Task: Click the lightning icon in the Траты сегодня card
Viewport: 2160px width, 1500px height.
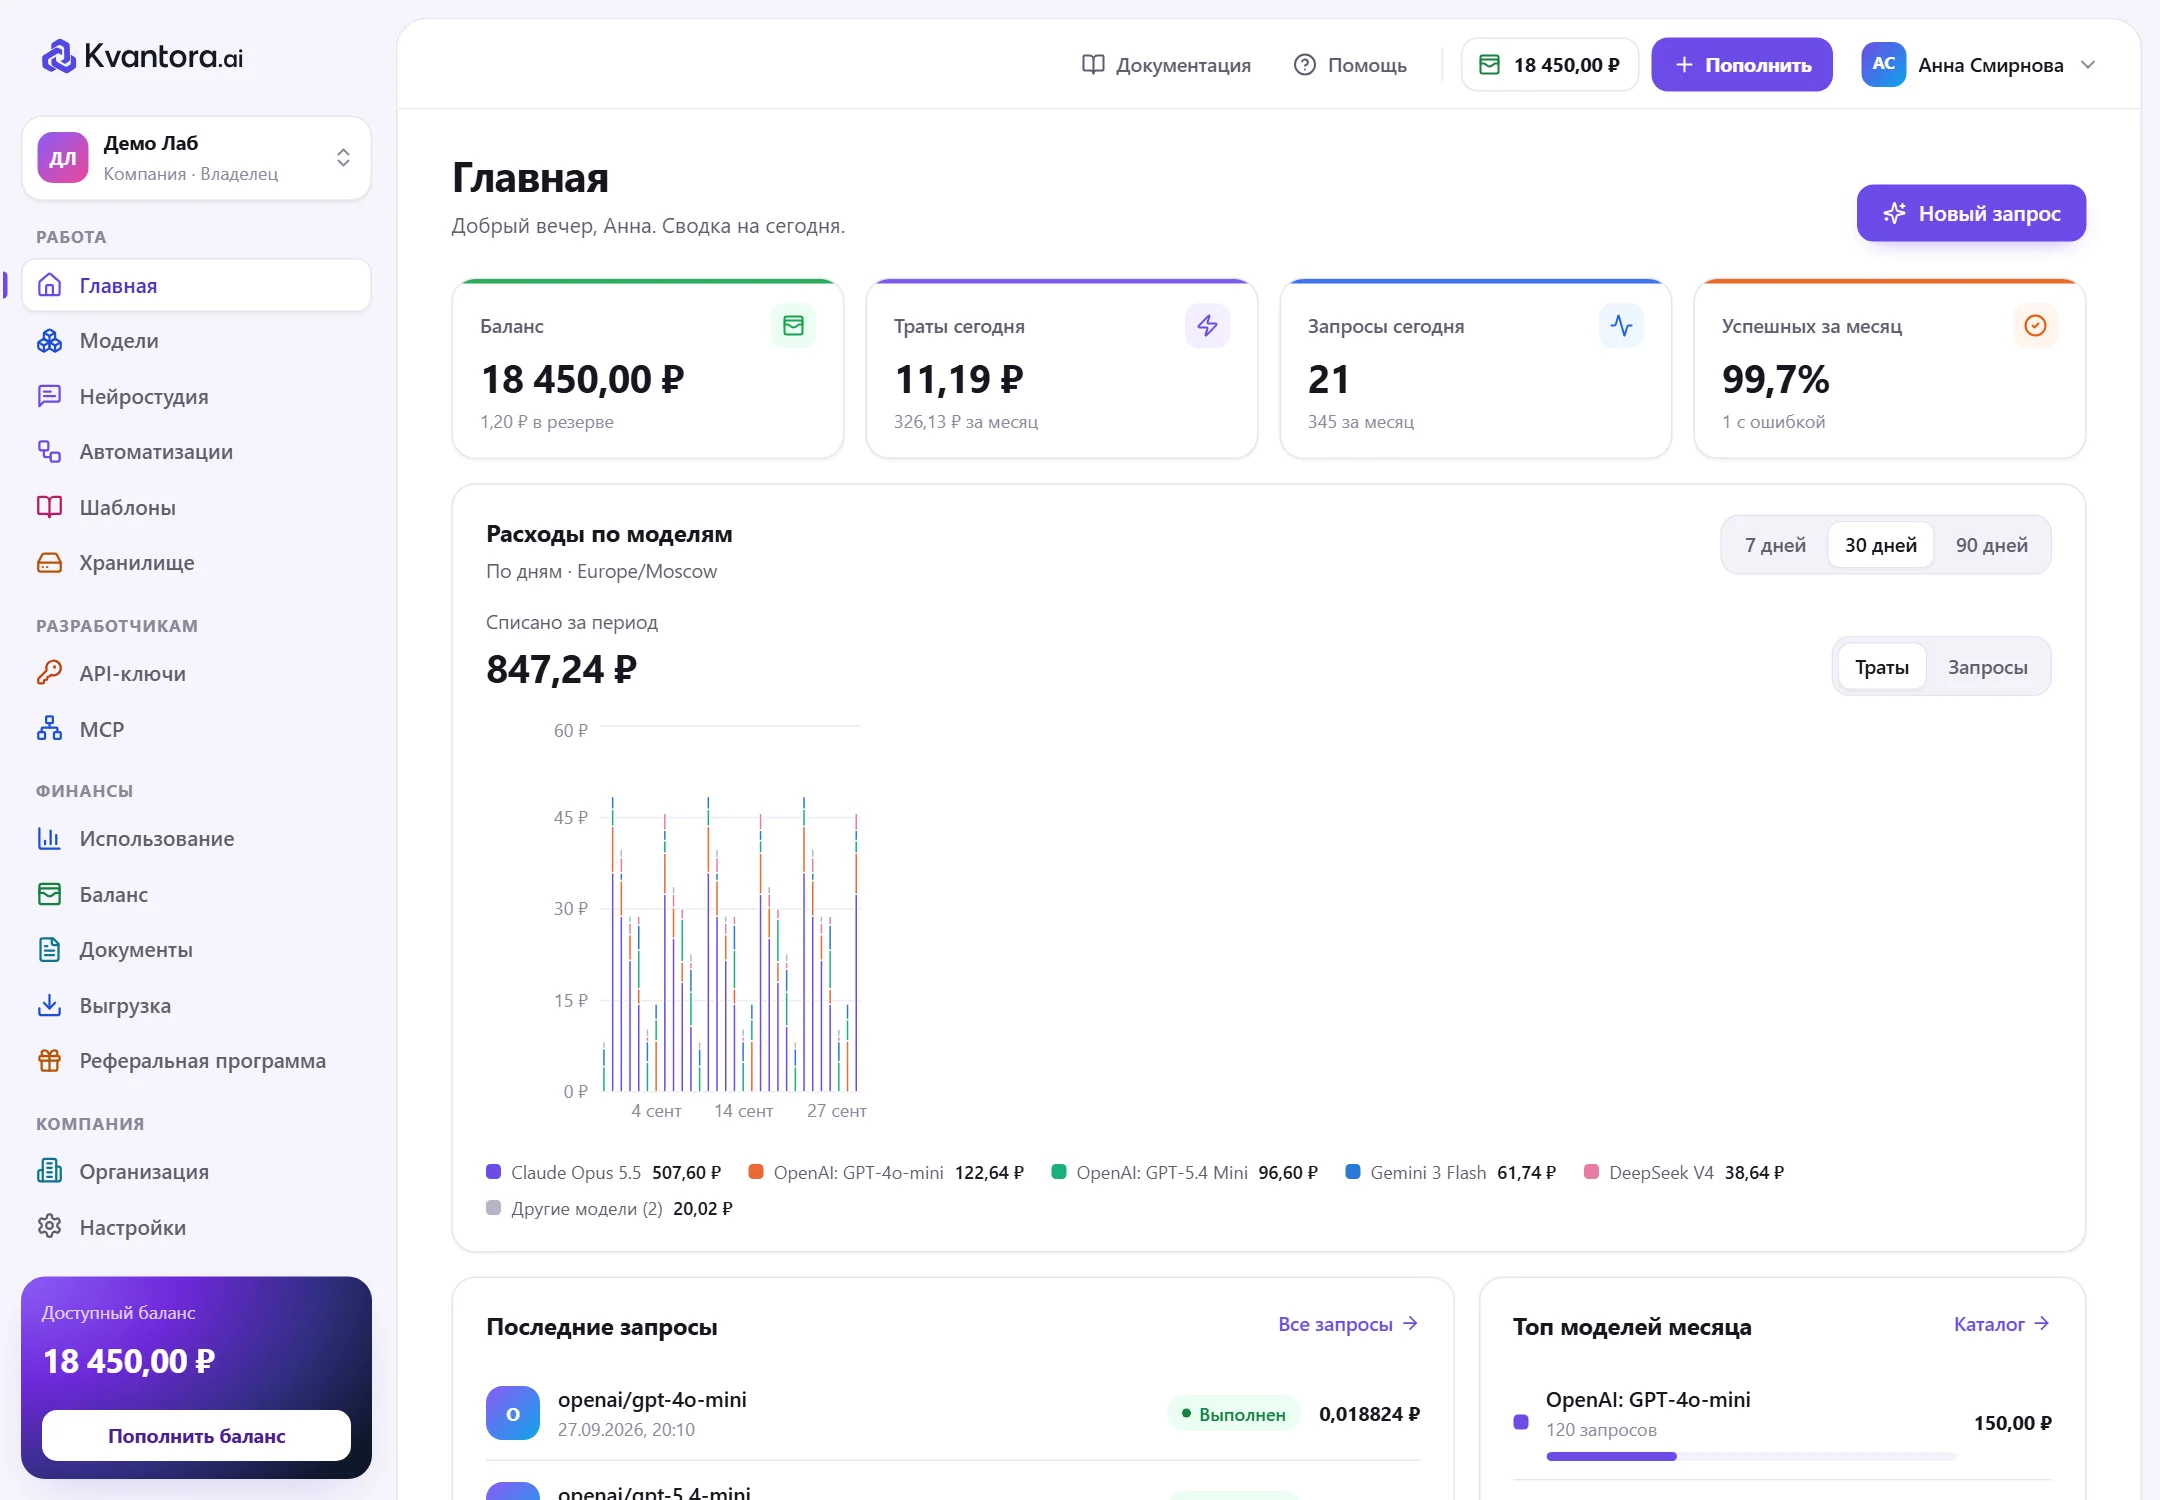Action: click(1207, 326)
